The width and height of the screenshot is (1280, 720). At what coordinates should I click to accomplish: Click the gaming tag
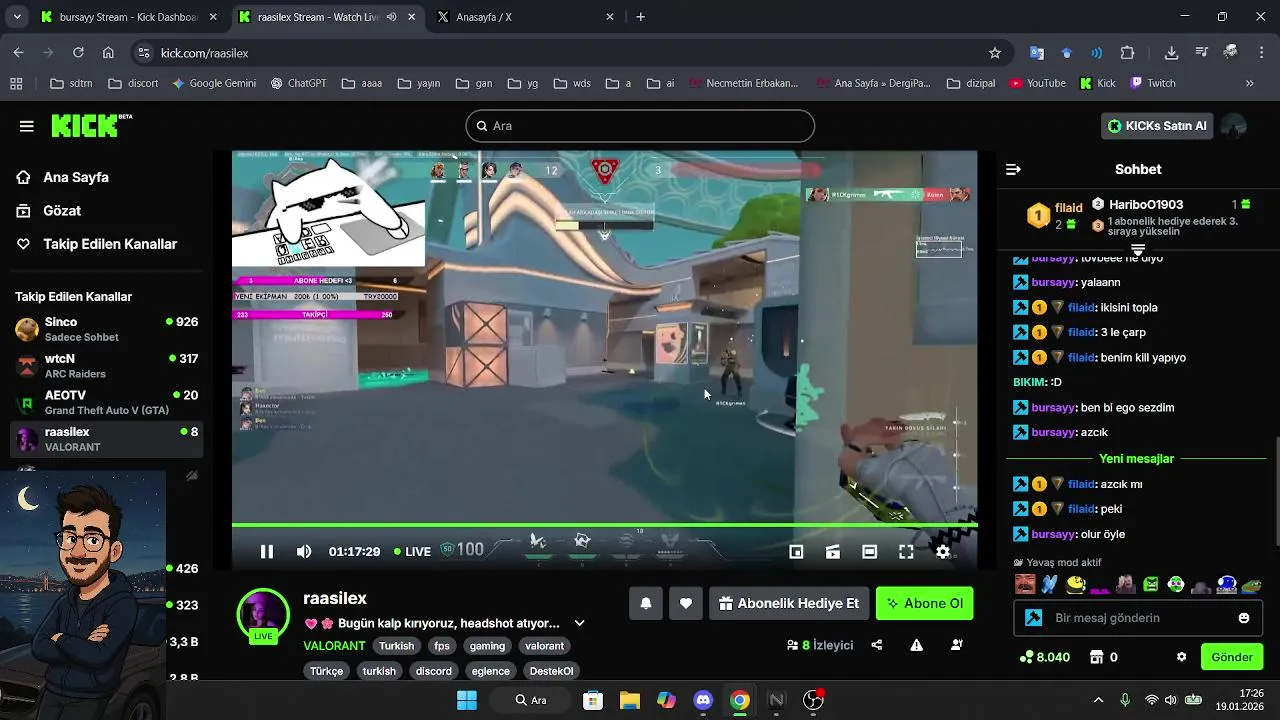click(x=487, y=646)
